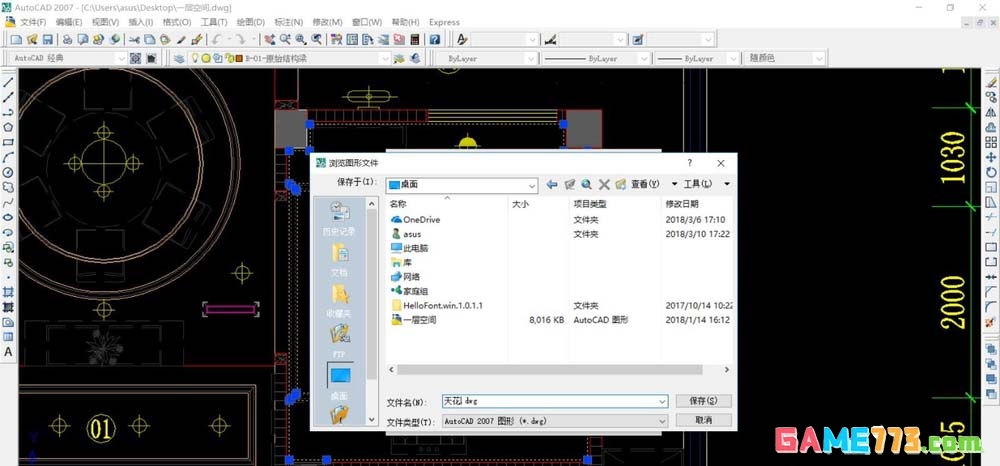Toggle the layer on/off lightbulb icon
1000x466 pixels.
pos(196,58)
